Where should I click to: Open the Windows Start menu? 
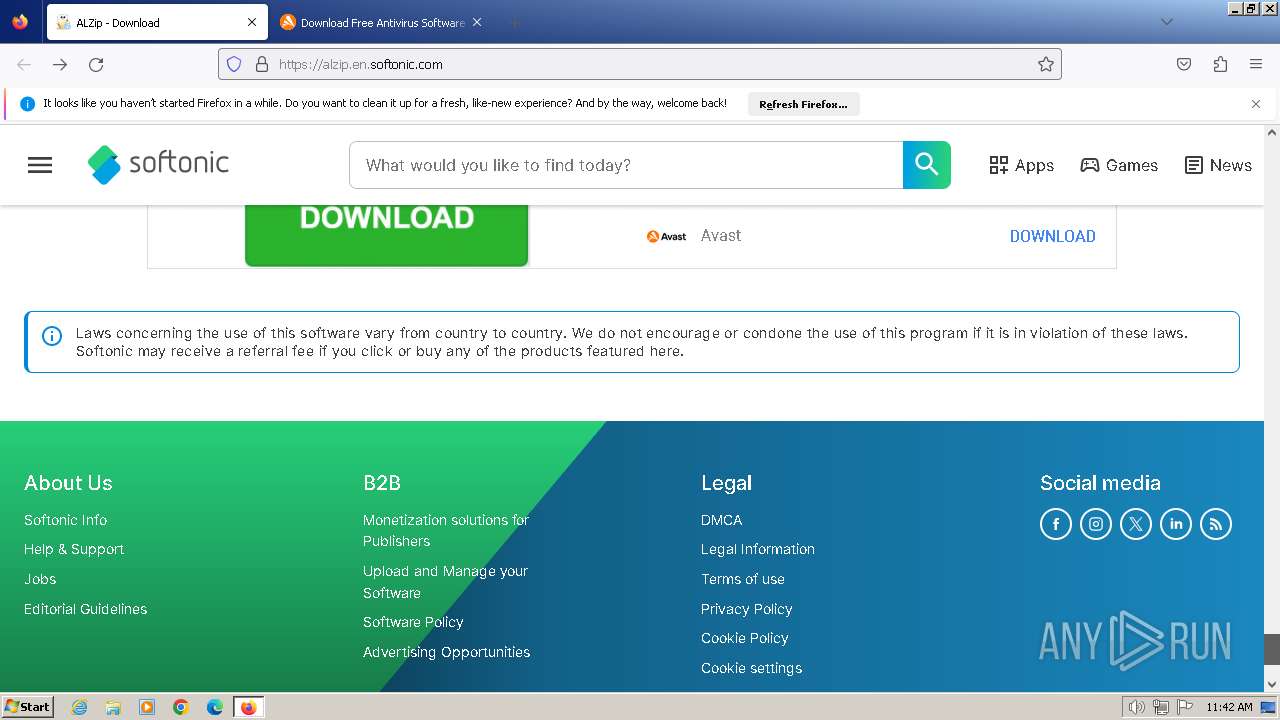[x=27, y=707]
